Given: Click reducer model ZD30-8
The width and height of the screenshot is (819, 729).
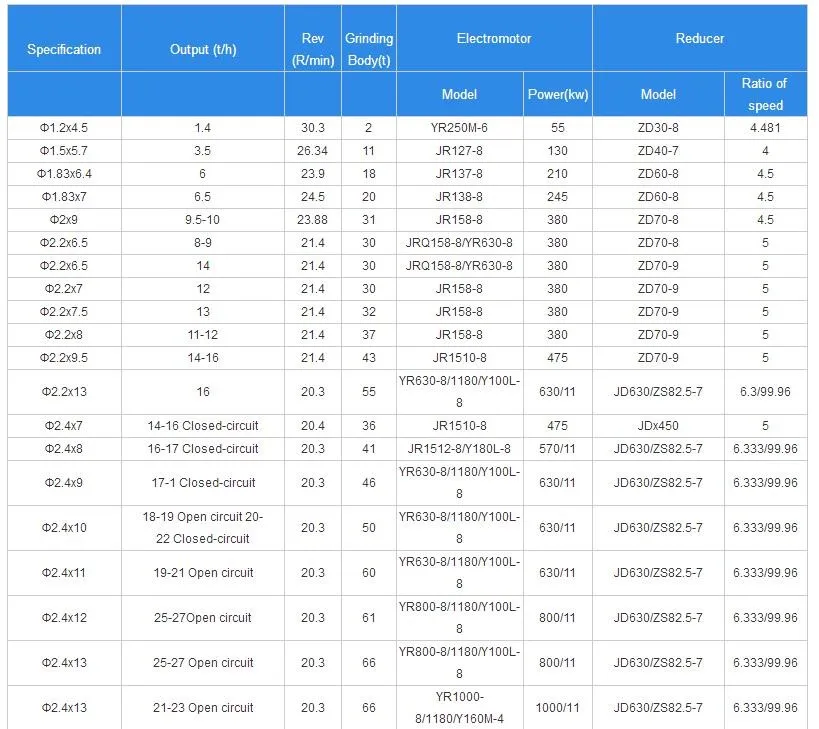Looking at the screenshot, I should pos(658,128).
